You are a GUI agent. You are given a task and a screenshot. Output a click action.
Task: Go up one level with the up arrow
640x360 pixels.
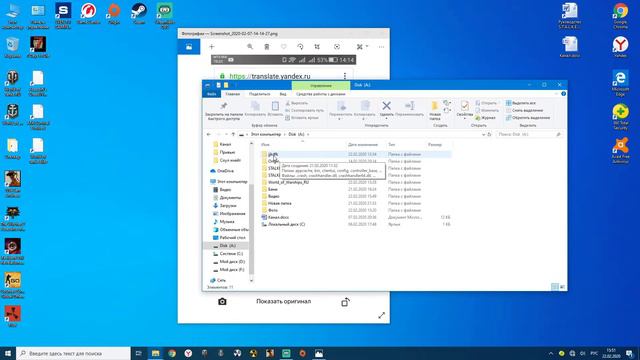[x=233, y=134]
